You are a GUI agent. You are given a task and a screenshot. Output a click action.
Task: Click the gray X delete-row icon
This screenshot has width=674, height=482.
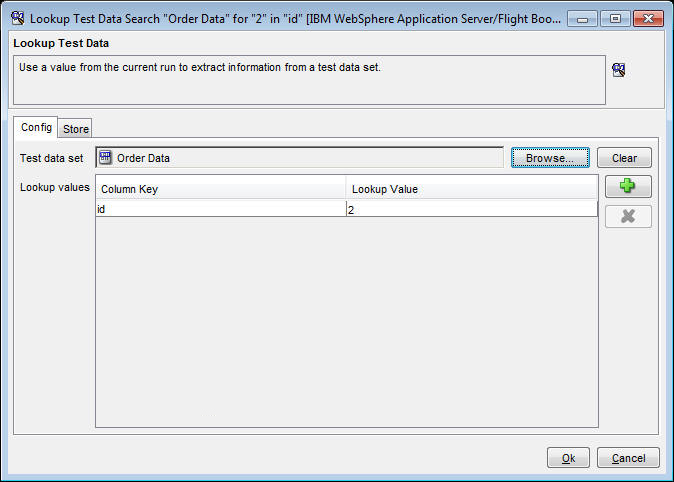pyautogui.click(x=628, y=216)
